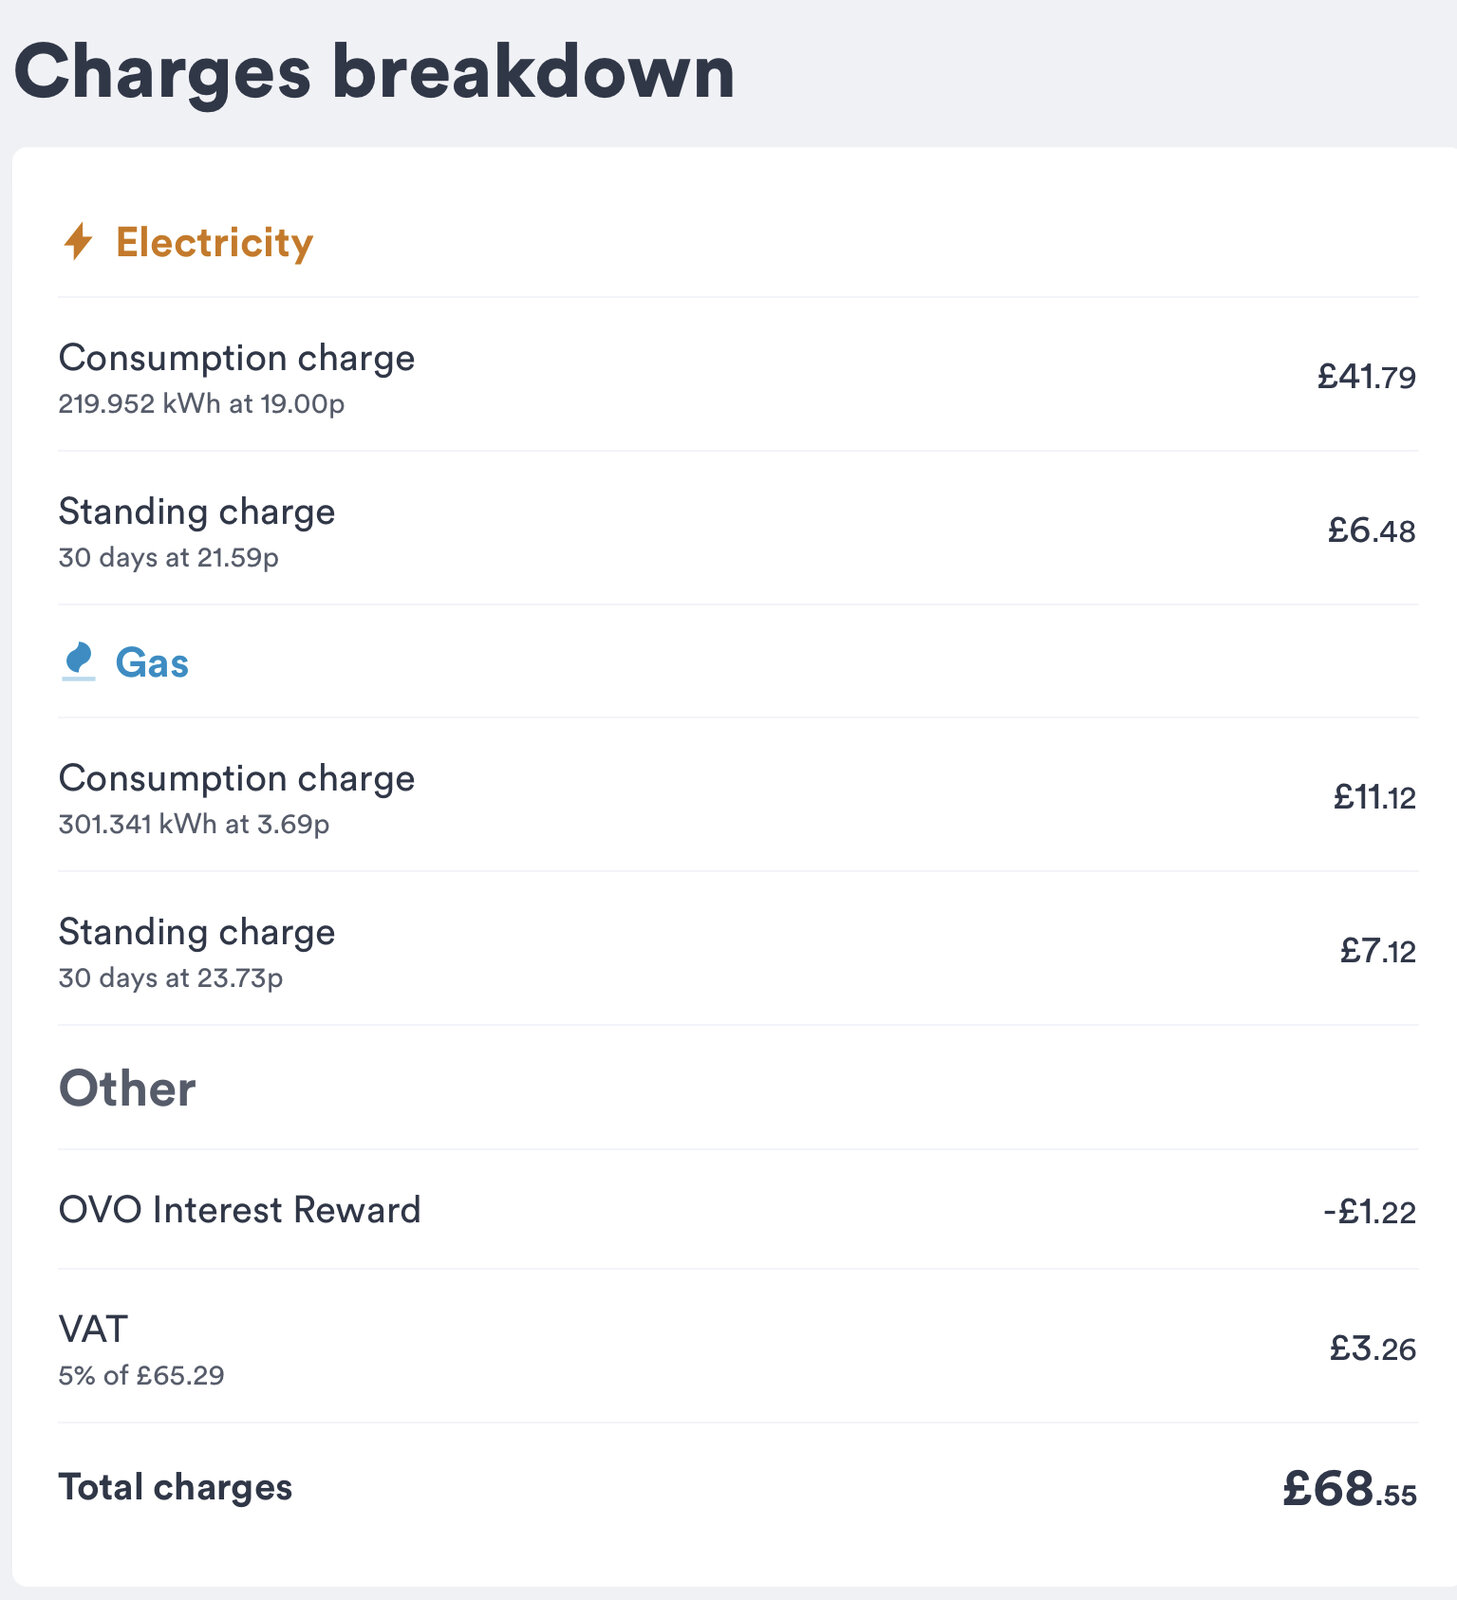Click the 30 days at 23.73p detail
1457x1600 pixels.
(x=171, y=977)
